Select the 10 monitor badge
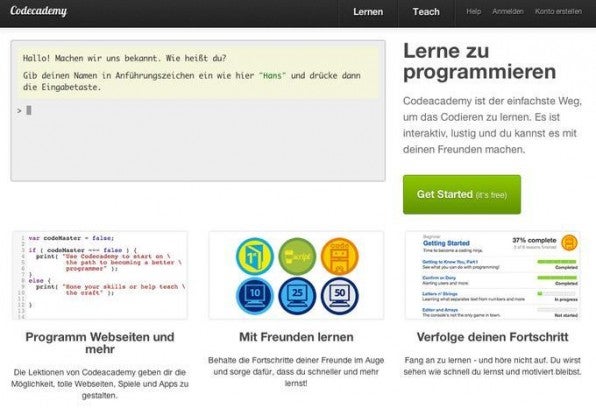Screen dimensions: 596x408 pyautogui.click(x=255, y=295)
